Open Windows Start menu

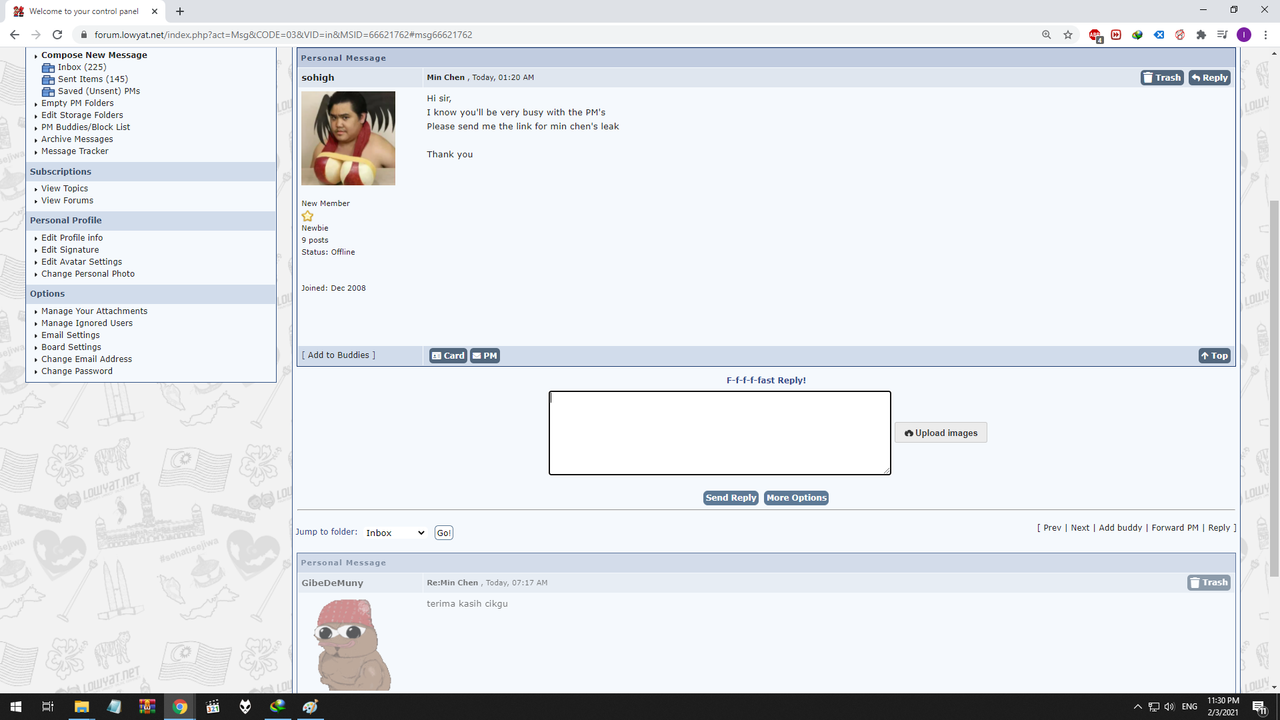[16, 707]
